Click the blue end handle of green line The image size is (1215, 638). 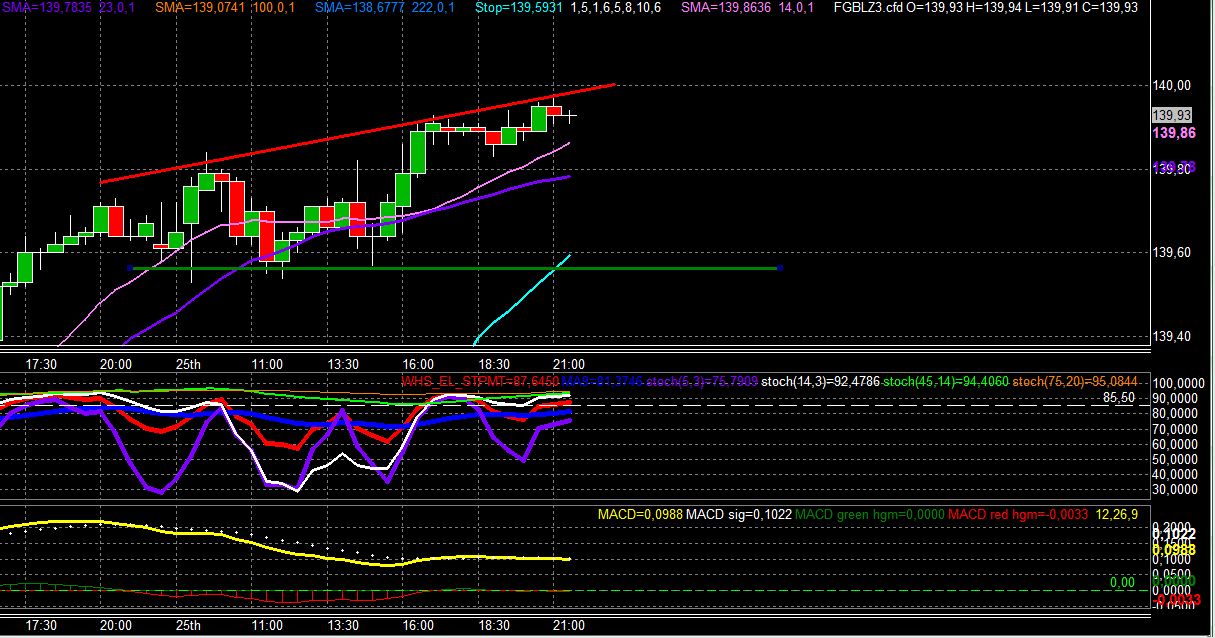[x=779, y=268]
